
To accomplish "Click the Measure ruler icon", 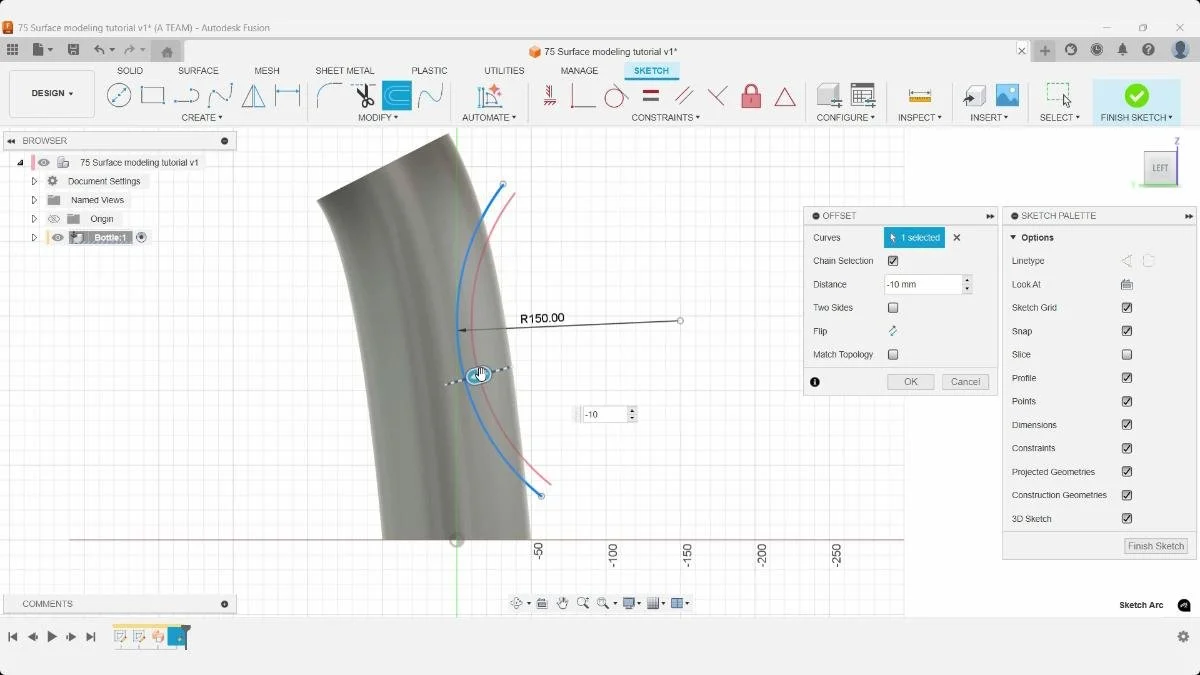I will click(920, 96).
